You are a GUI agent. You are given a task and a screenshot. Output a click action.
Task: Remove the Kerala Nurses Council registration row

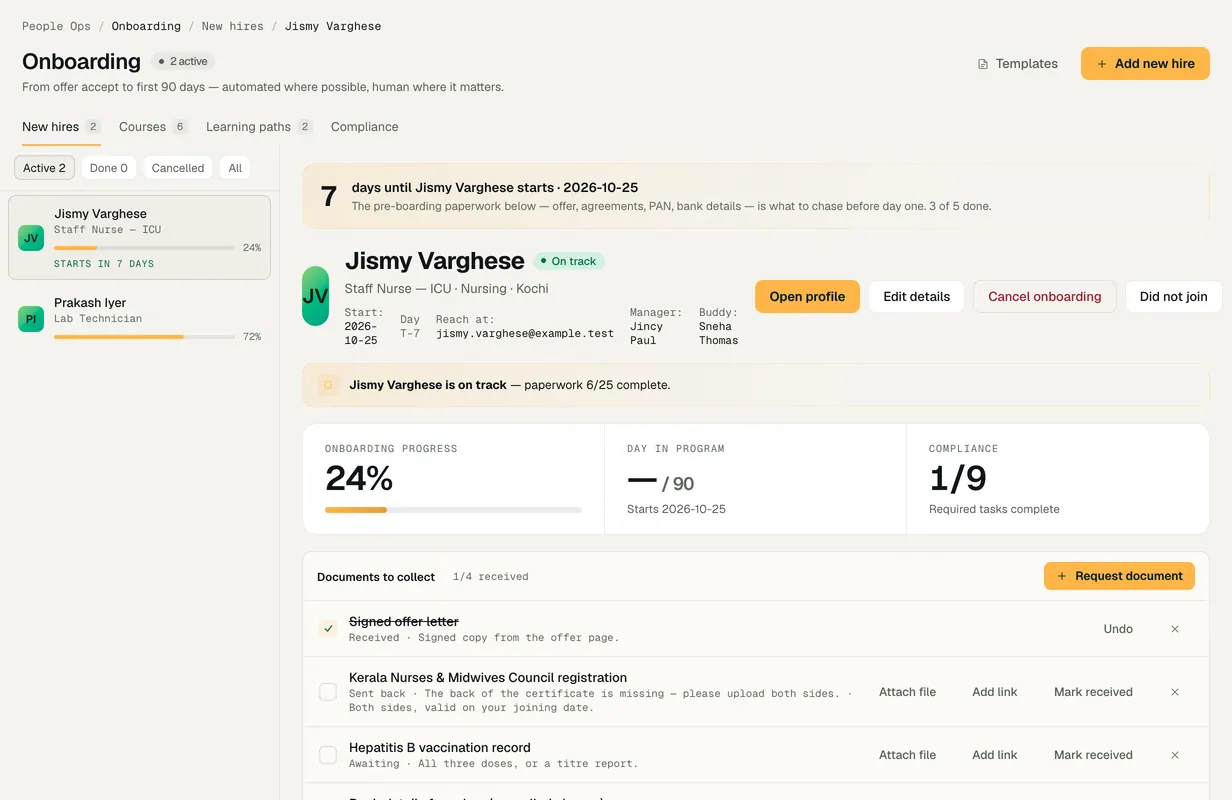coord(1175,692)
